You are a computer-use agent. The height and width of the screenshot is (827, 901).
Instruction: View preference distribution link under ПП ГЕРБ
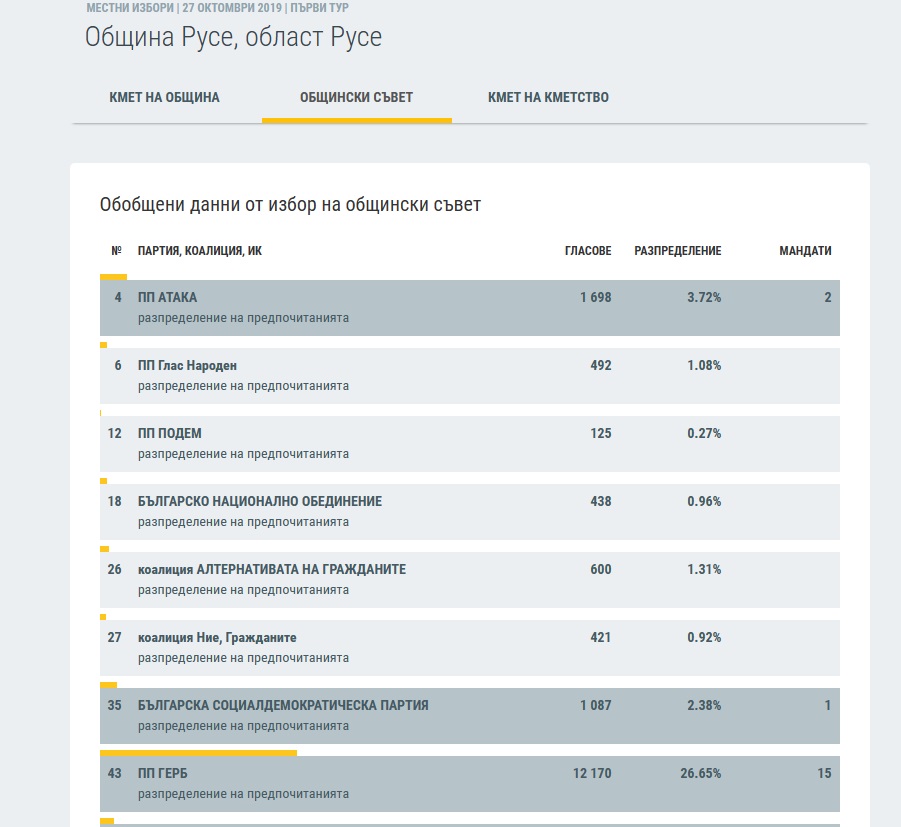click(243, 794)
